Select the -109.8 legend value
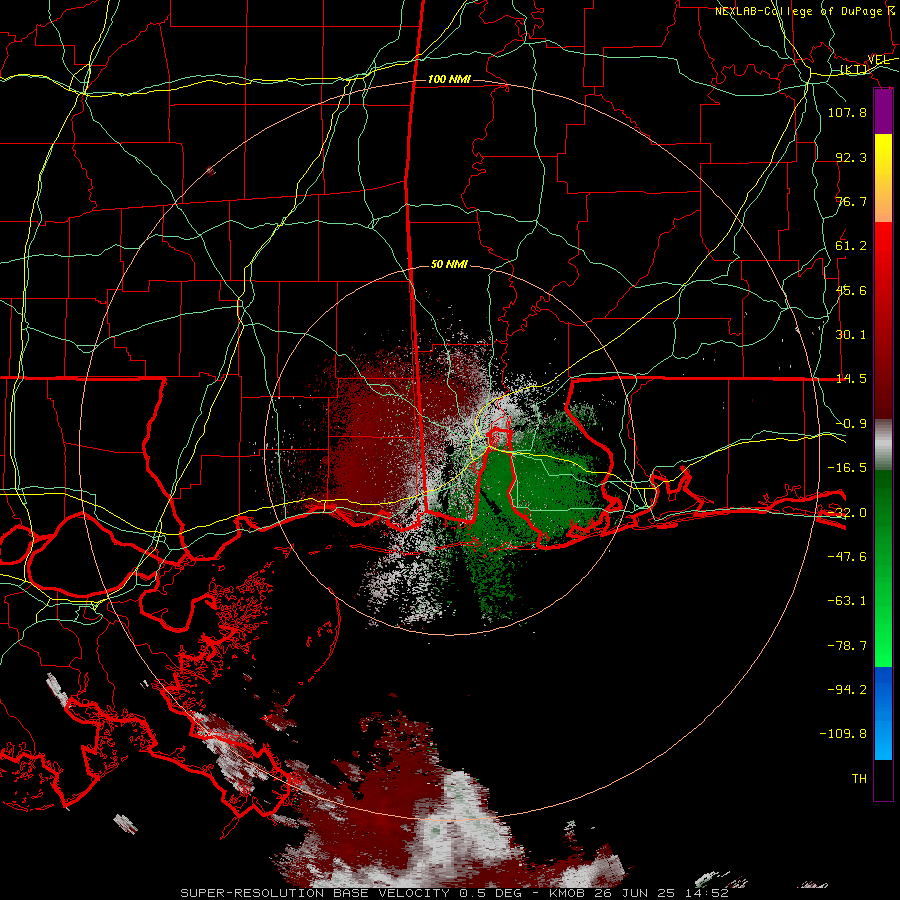 pos(843,734)
